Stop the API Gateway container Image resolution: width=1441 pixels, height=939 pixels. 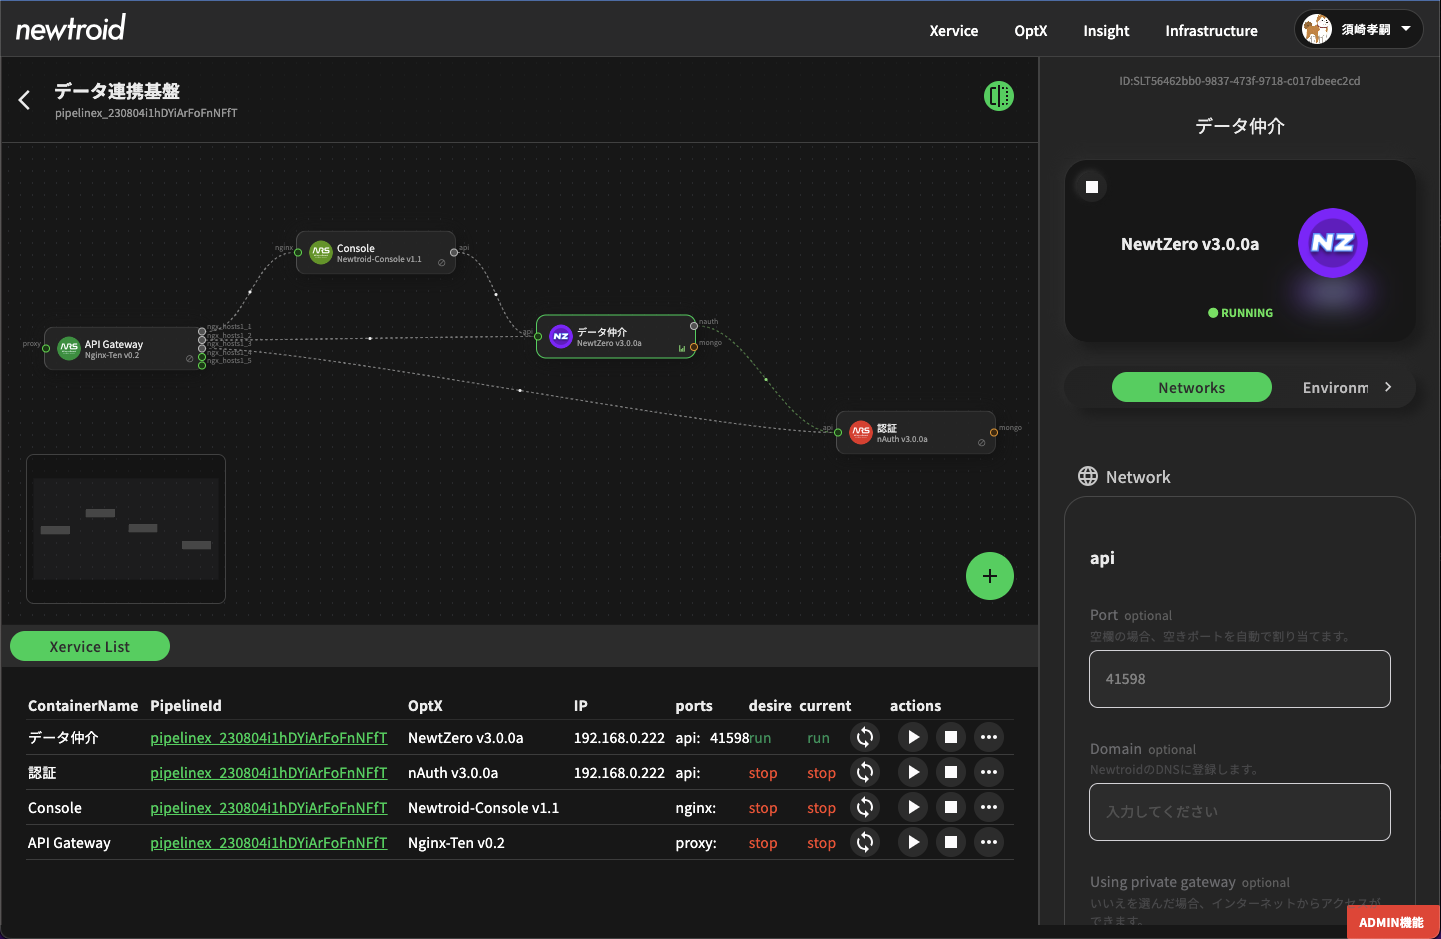[951, 842]
